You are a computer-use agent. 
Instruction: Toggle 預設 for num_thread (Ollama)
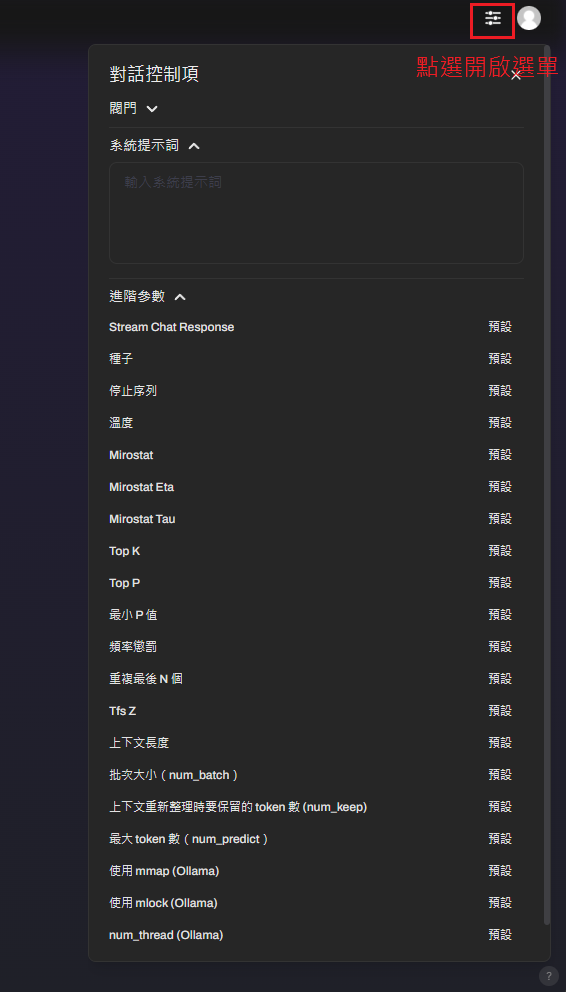(500, 935)
